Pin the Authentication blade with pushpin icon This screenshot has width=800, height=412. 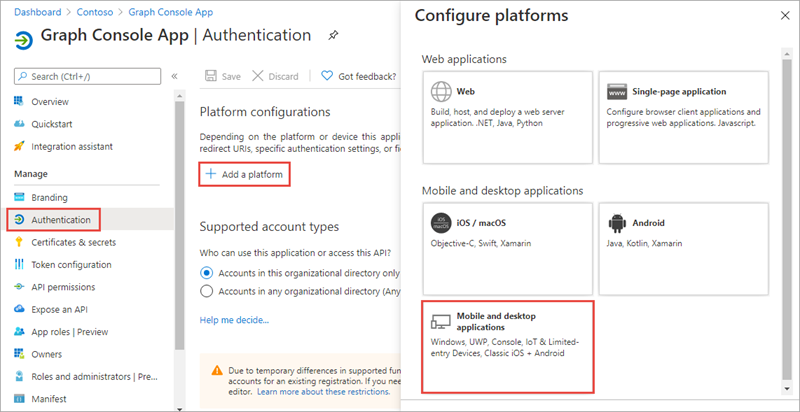click(333, 36)
